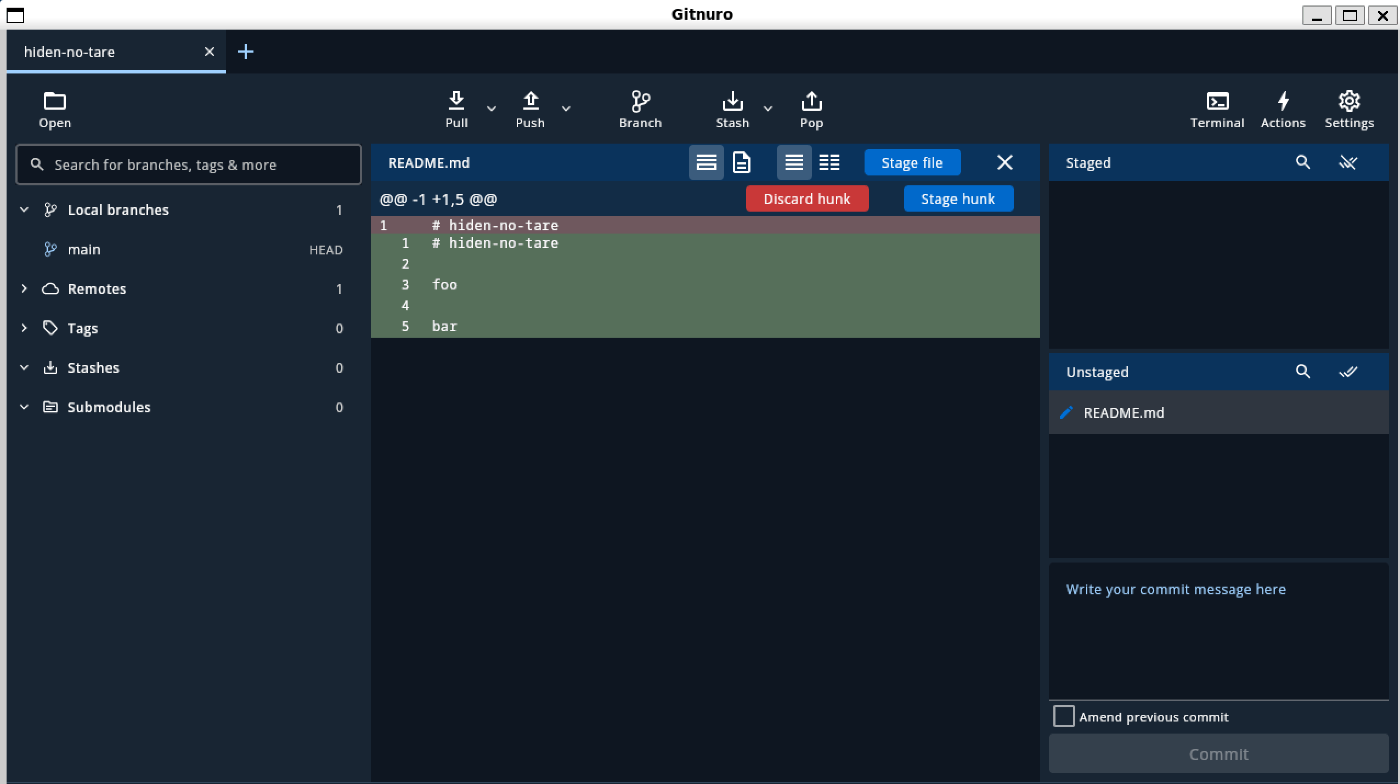Enable Amend previous commit checkbox
1400x784 pixels.
point(1064,716)
